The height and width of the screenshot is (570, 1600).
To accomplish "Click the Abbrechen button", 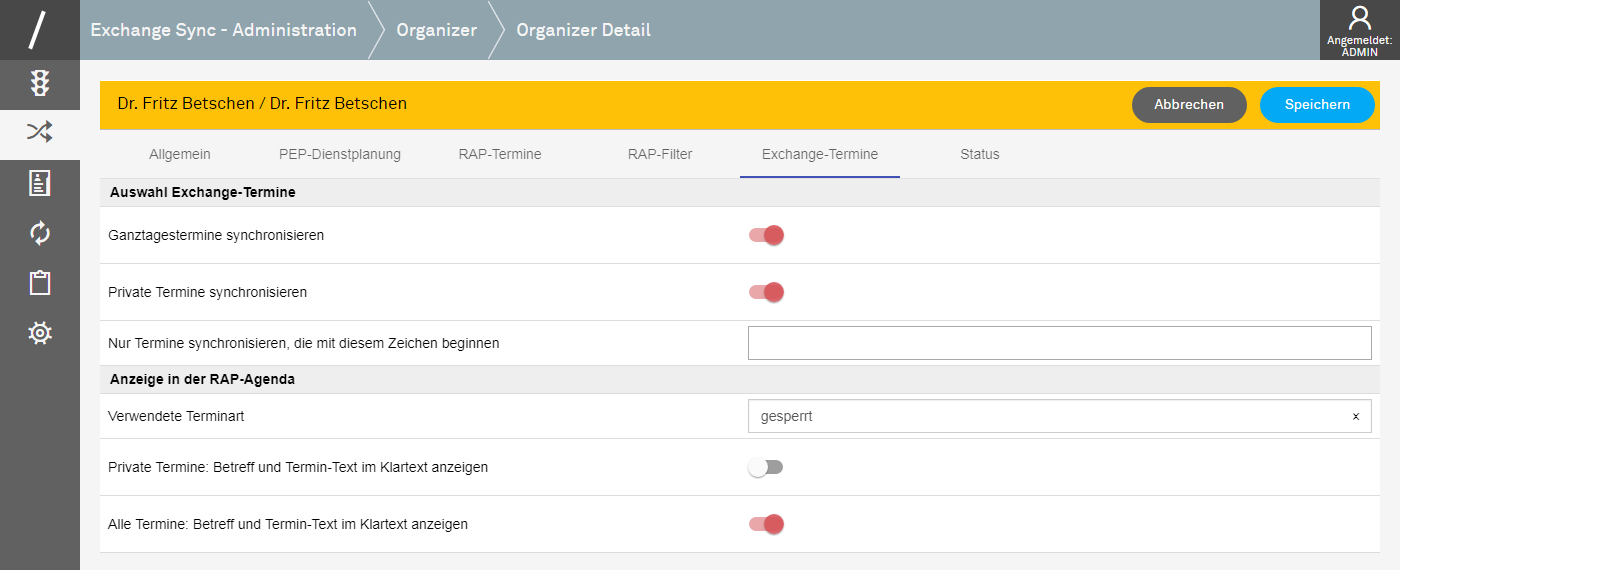I will 1189,105.
